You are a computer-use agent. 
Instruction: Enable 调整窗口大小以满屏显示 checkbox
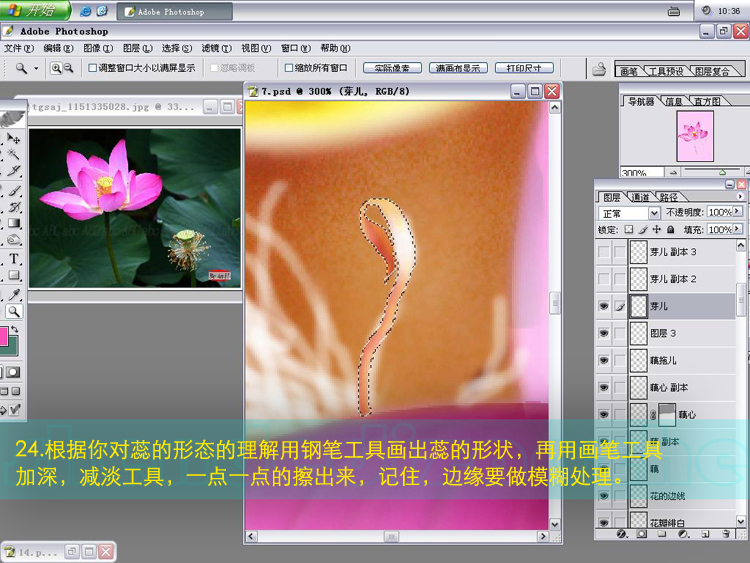tap(93, 68)
